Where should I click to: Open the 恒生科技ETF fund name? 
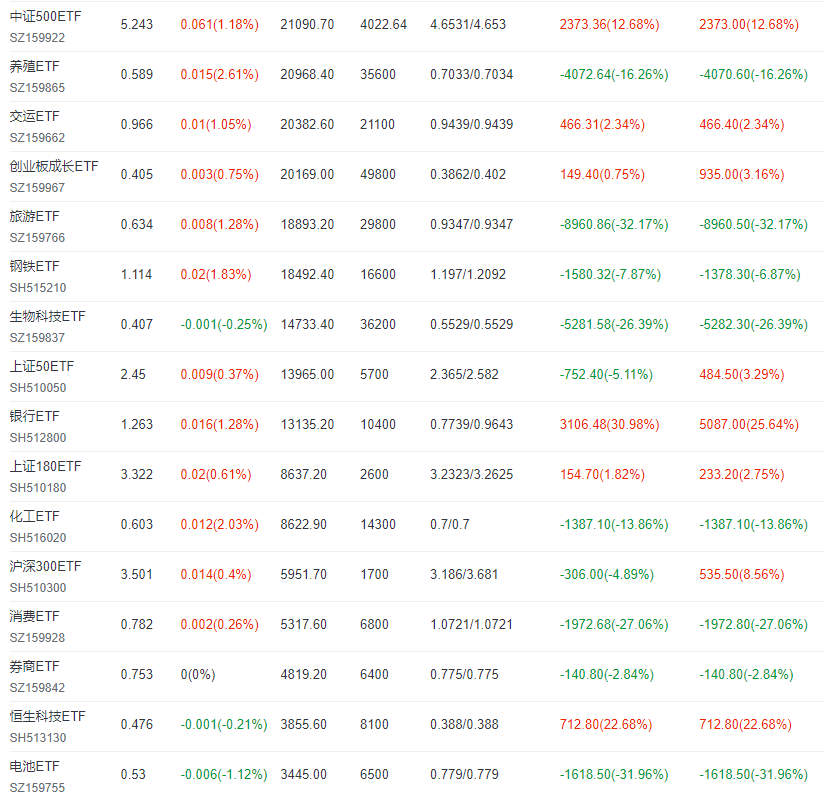47,716
